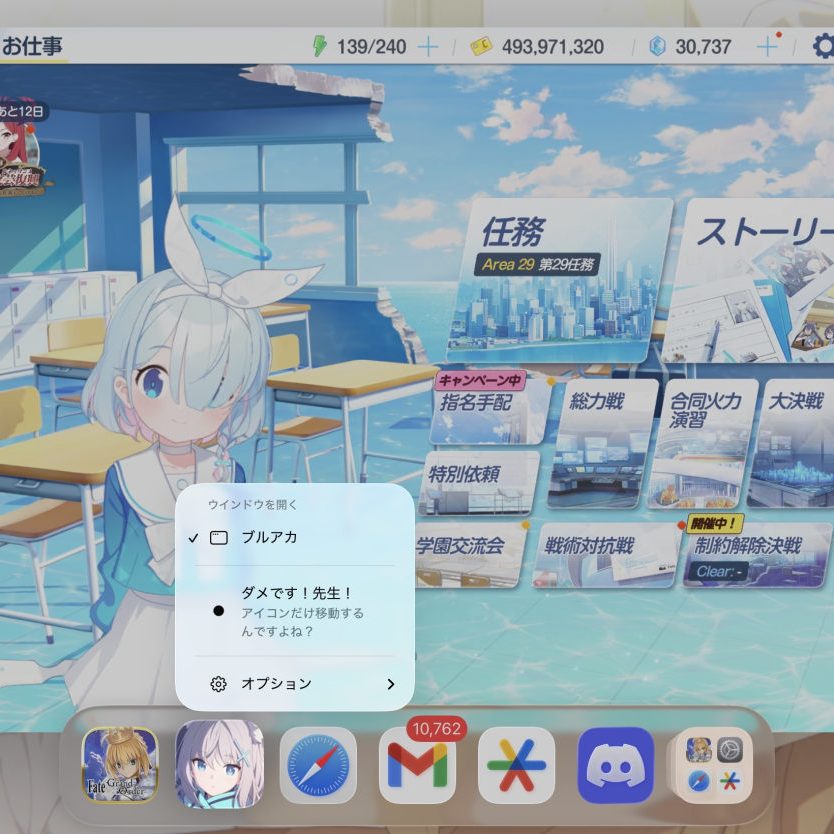Open 指名手配 bounty card
Viewport: 834px width, 834px height.
tap(489, 410)
